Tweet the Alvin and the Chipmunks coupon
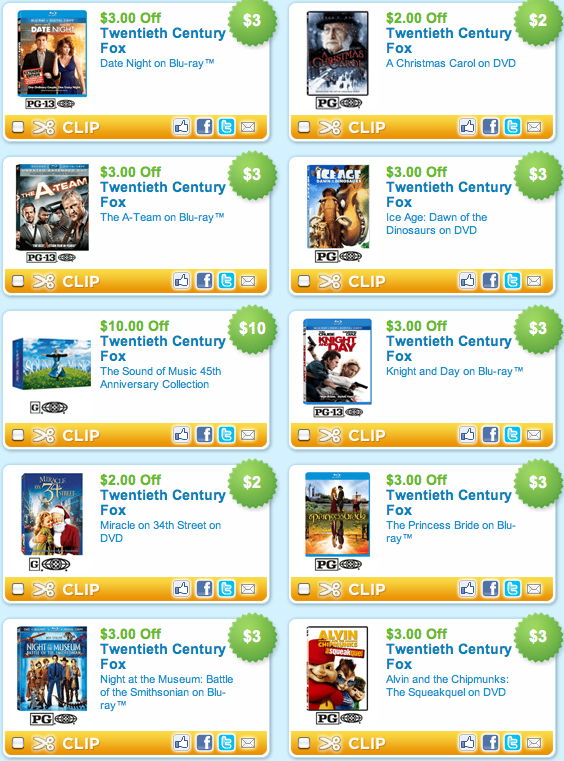Viewport: 564px width, 761px height. 512,743
